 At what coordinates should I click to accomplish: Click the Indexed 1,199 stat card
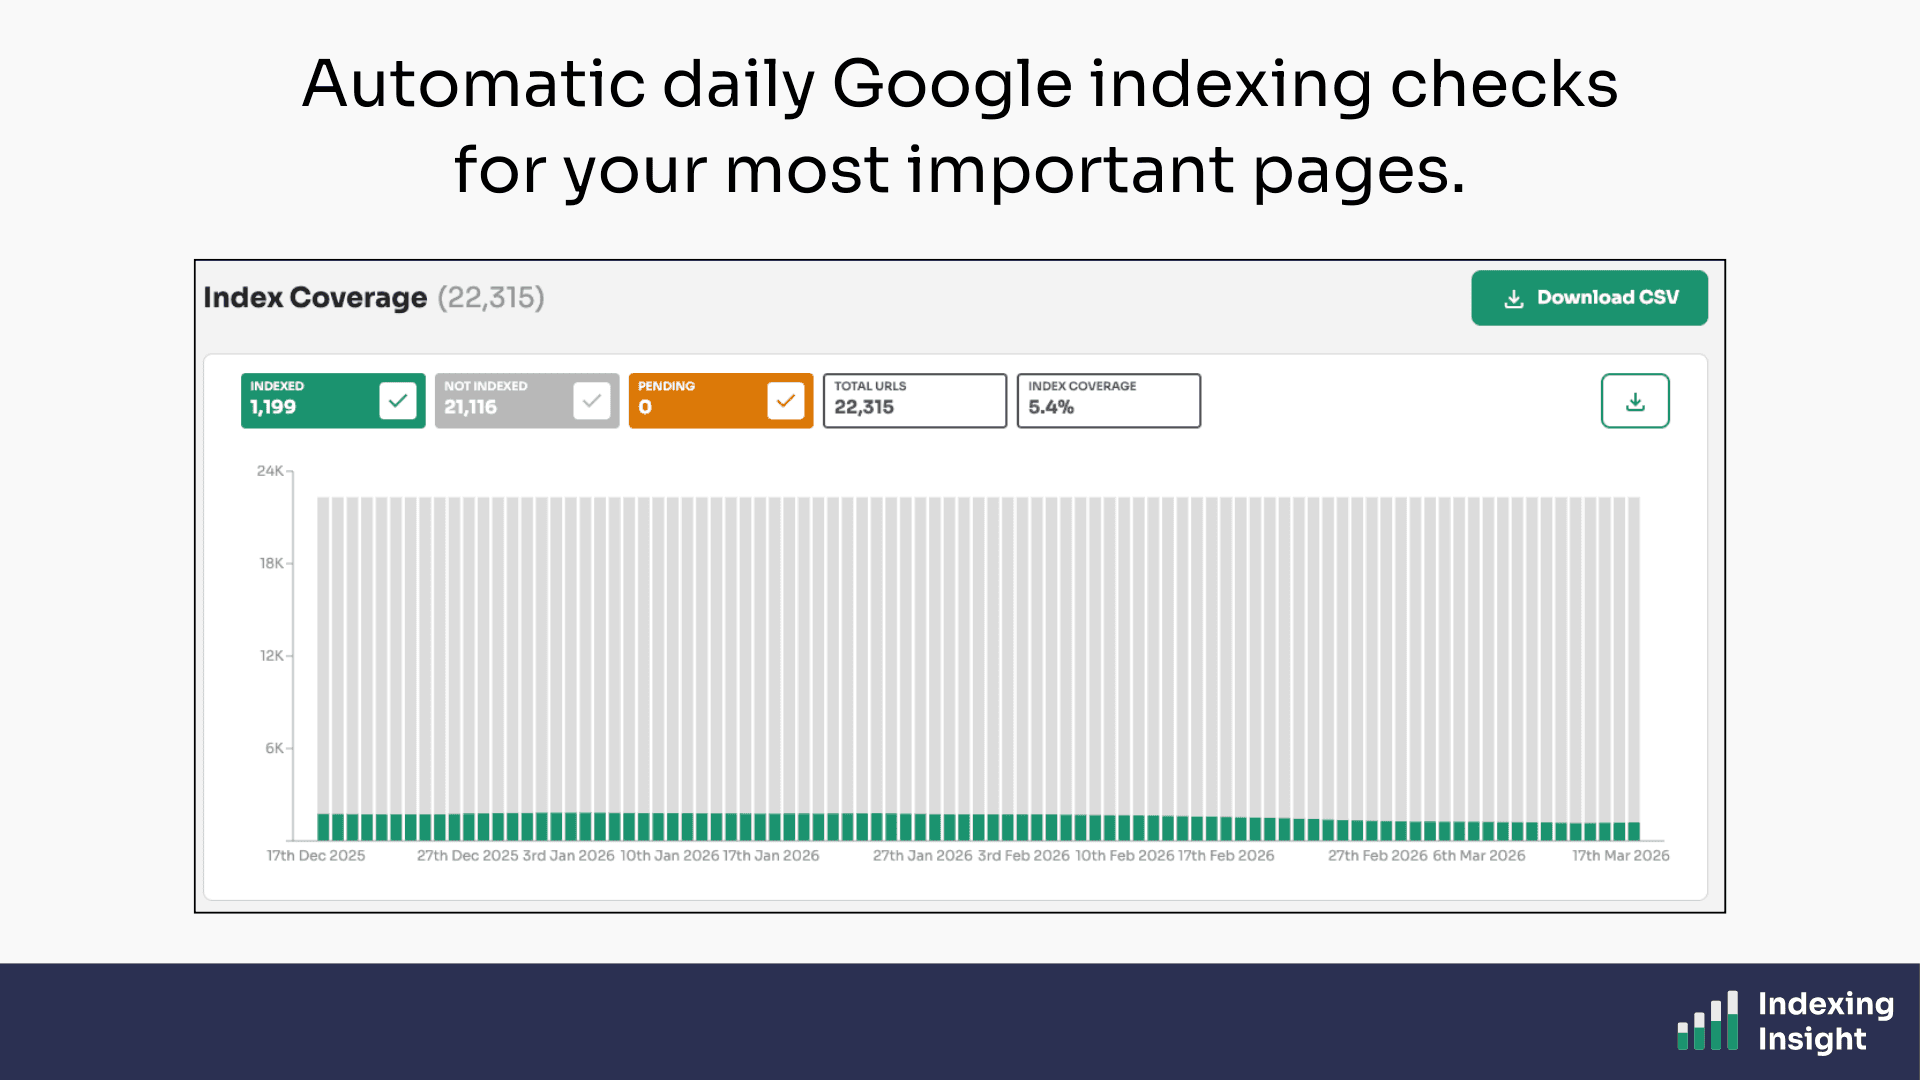[305, 401]
